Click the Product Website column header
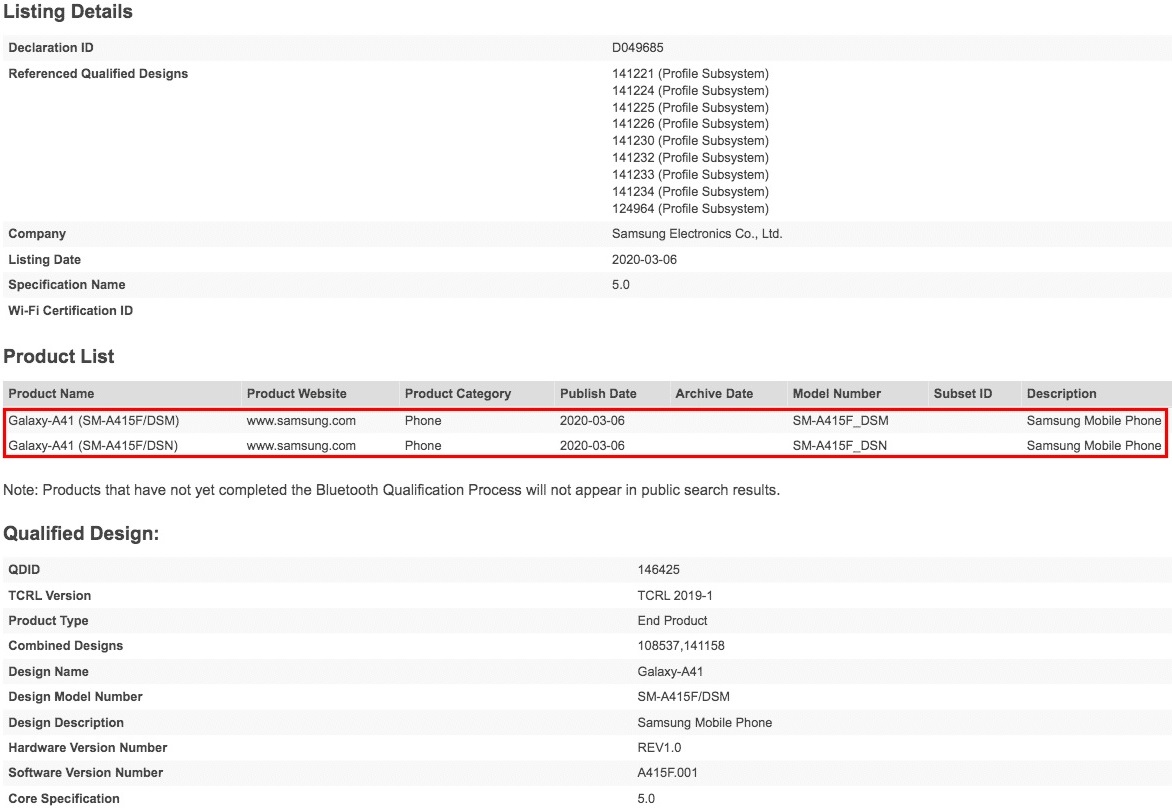 tap(297, 394)
